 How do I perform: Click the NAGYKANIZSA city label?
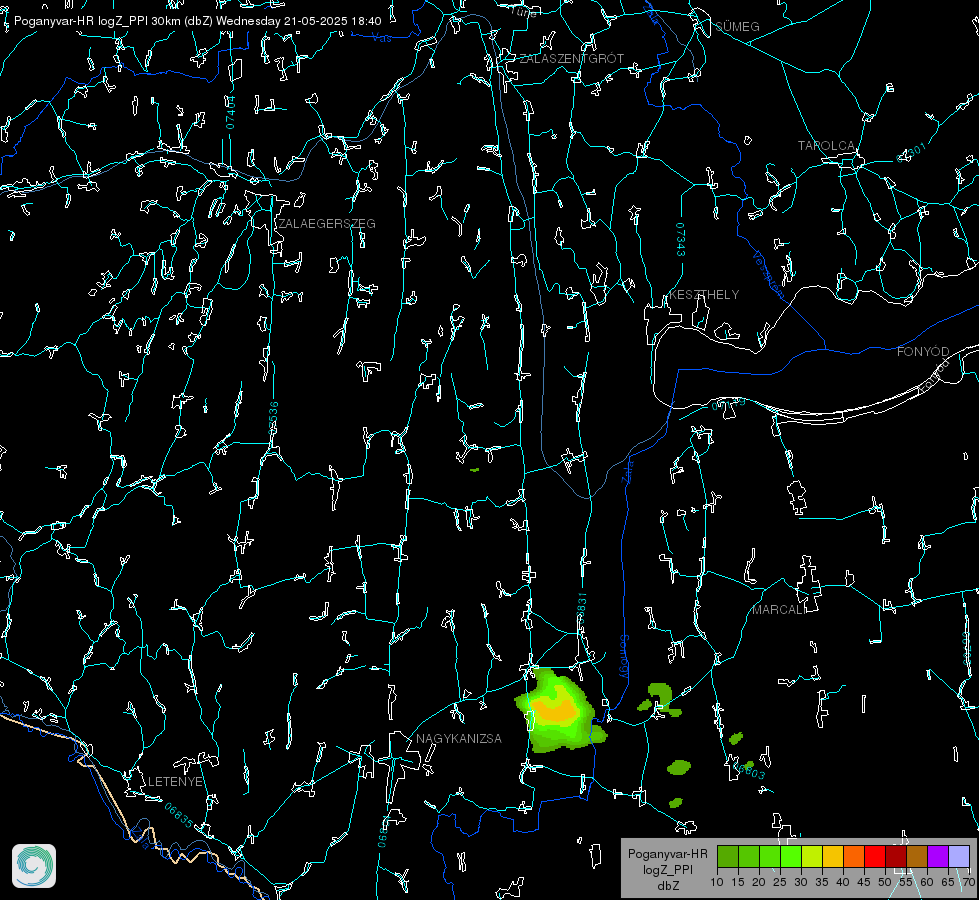pos(459,739)
